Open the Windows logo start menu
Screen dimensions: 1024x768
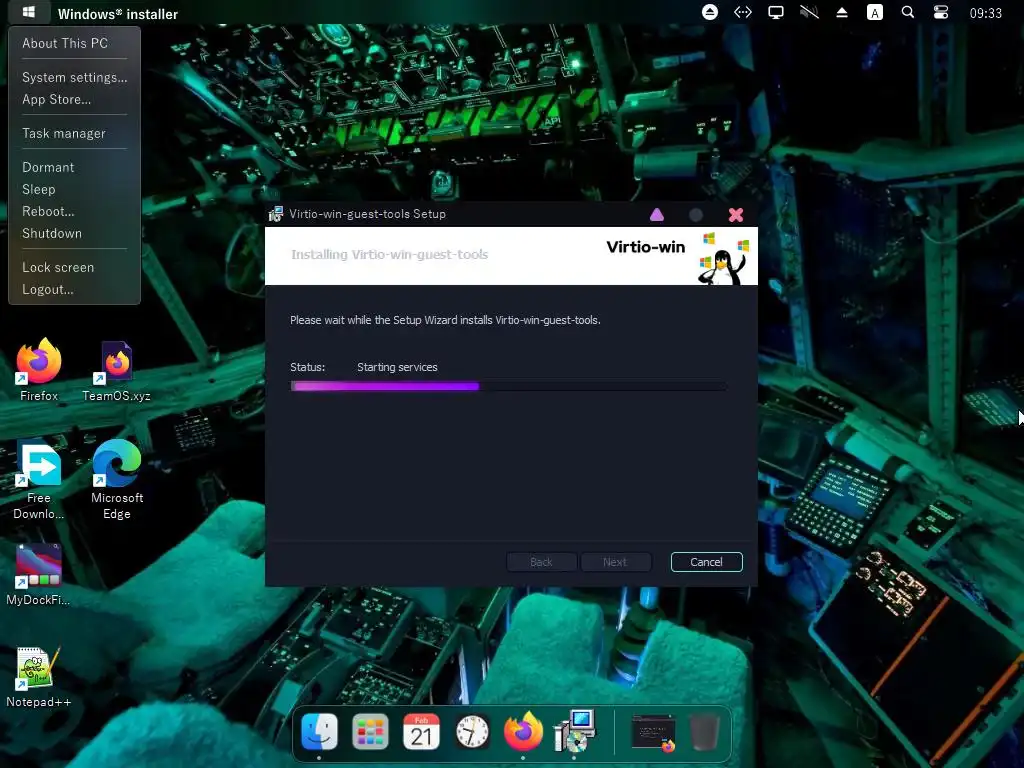pyautogui.click(x=28, y=12)
